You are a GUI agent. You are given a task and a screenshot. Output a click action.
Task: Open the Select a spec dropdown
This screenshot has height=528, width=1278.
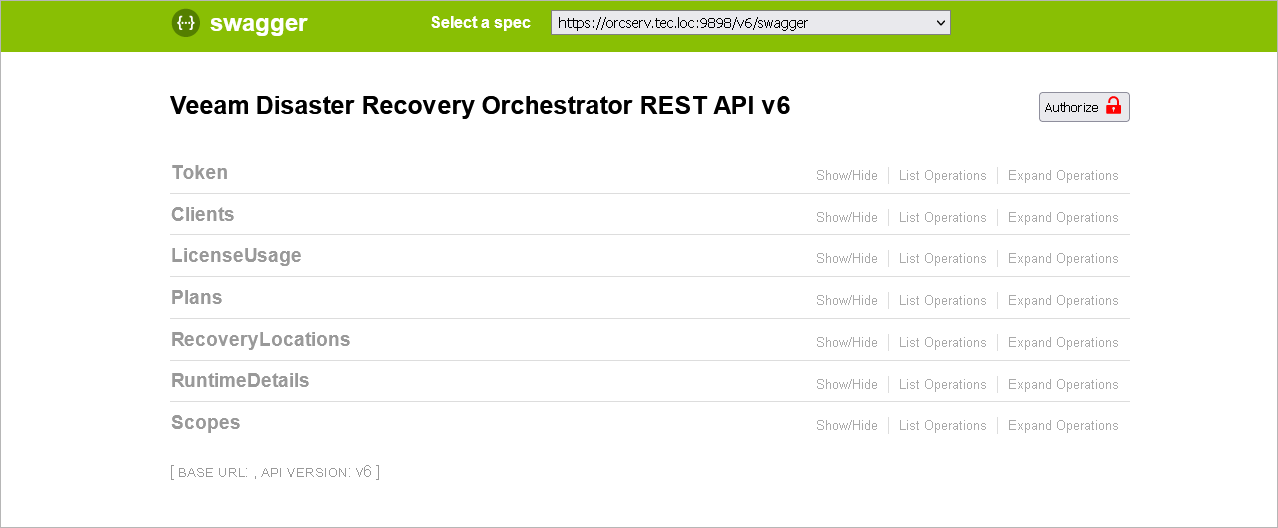point(750,23)
